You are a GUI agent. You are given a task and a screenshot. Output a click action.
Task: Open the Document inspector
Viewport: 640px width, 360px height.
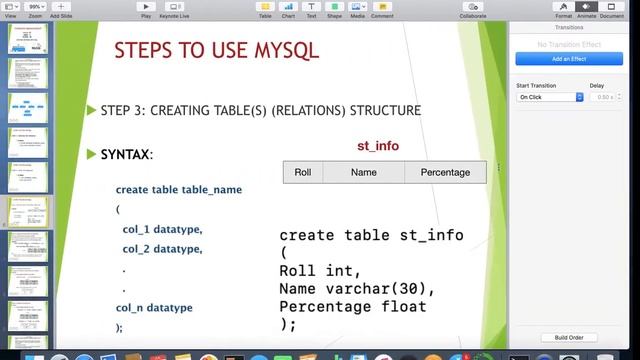[611, 7]
